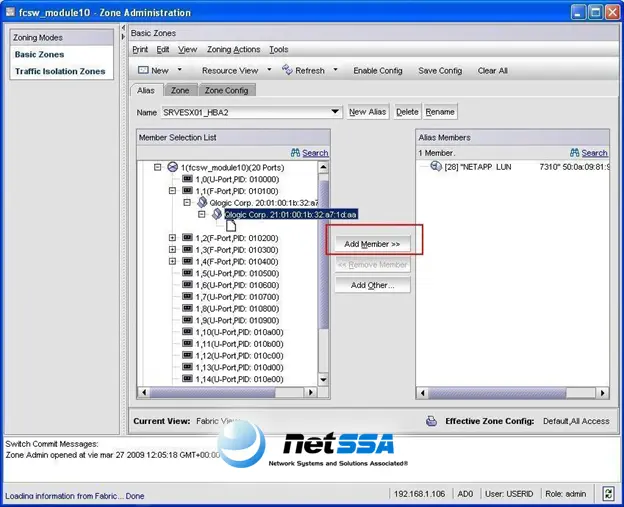Click the Alias Members horizontal scrollbar thumb

coord(497,393)
